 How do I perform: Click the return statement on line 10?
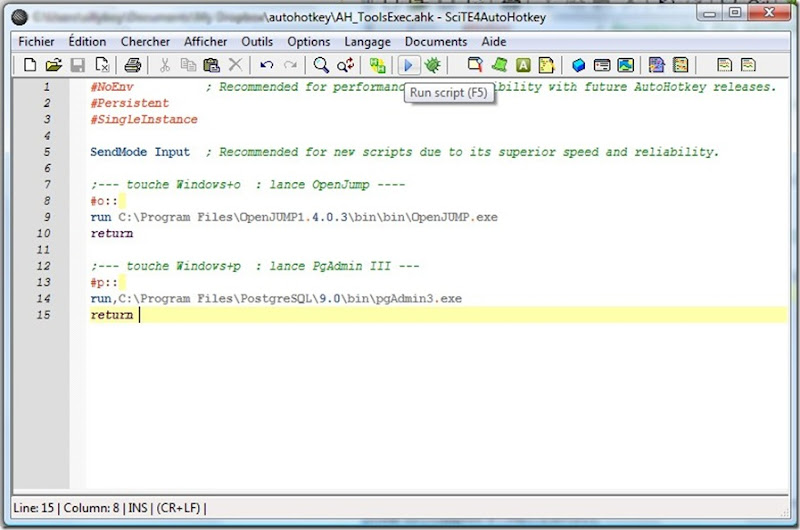pyautogui.click(x=112, y=234)
